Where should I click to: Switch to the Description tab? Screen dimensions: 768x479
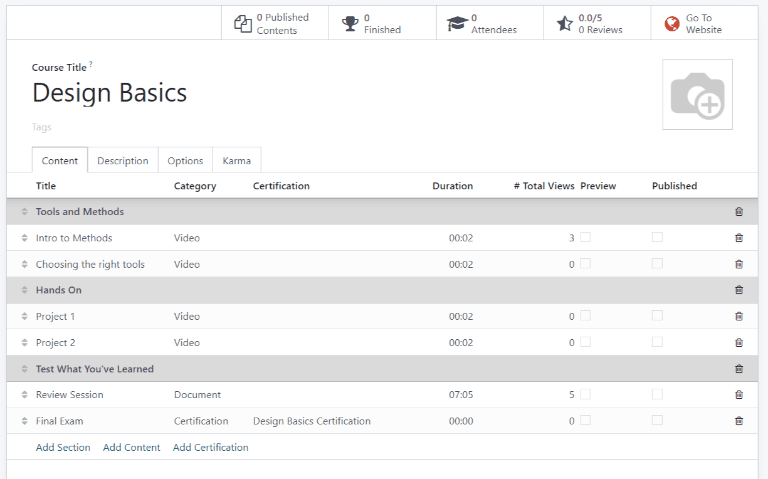122,161
